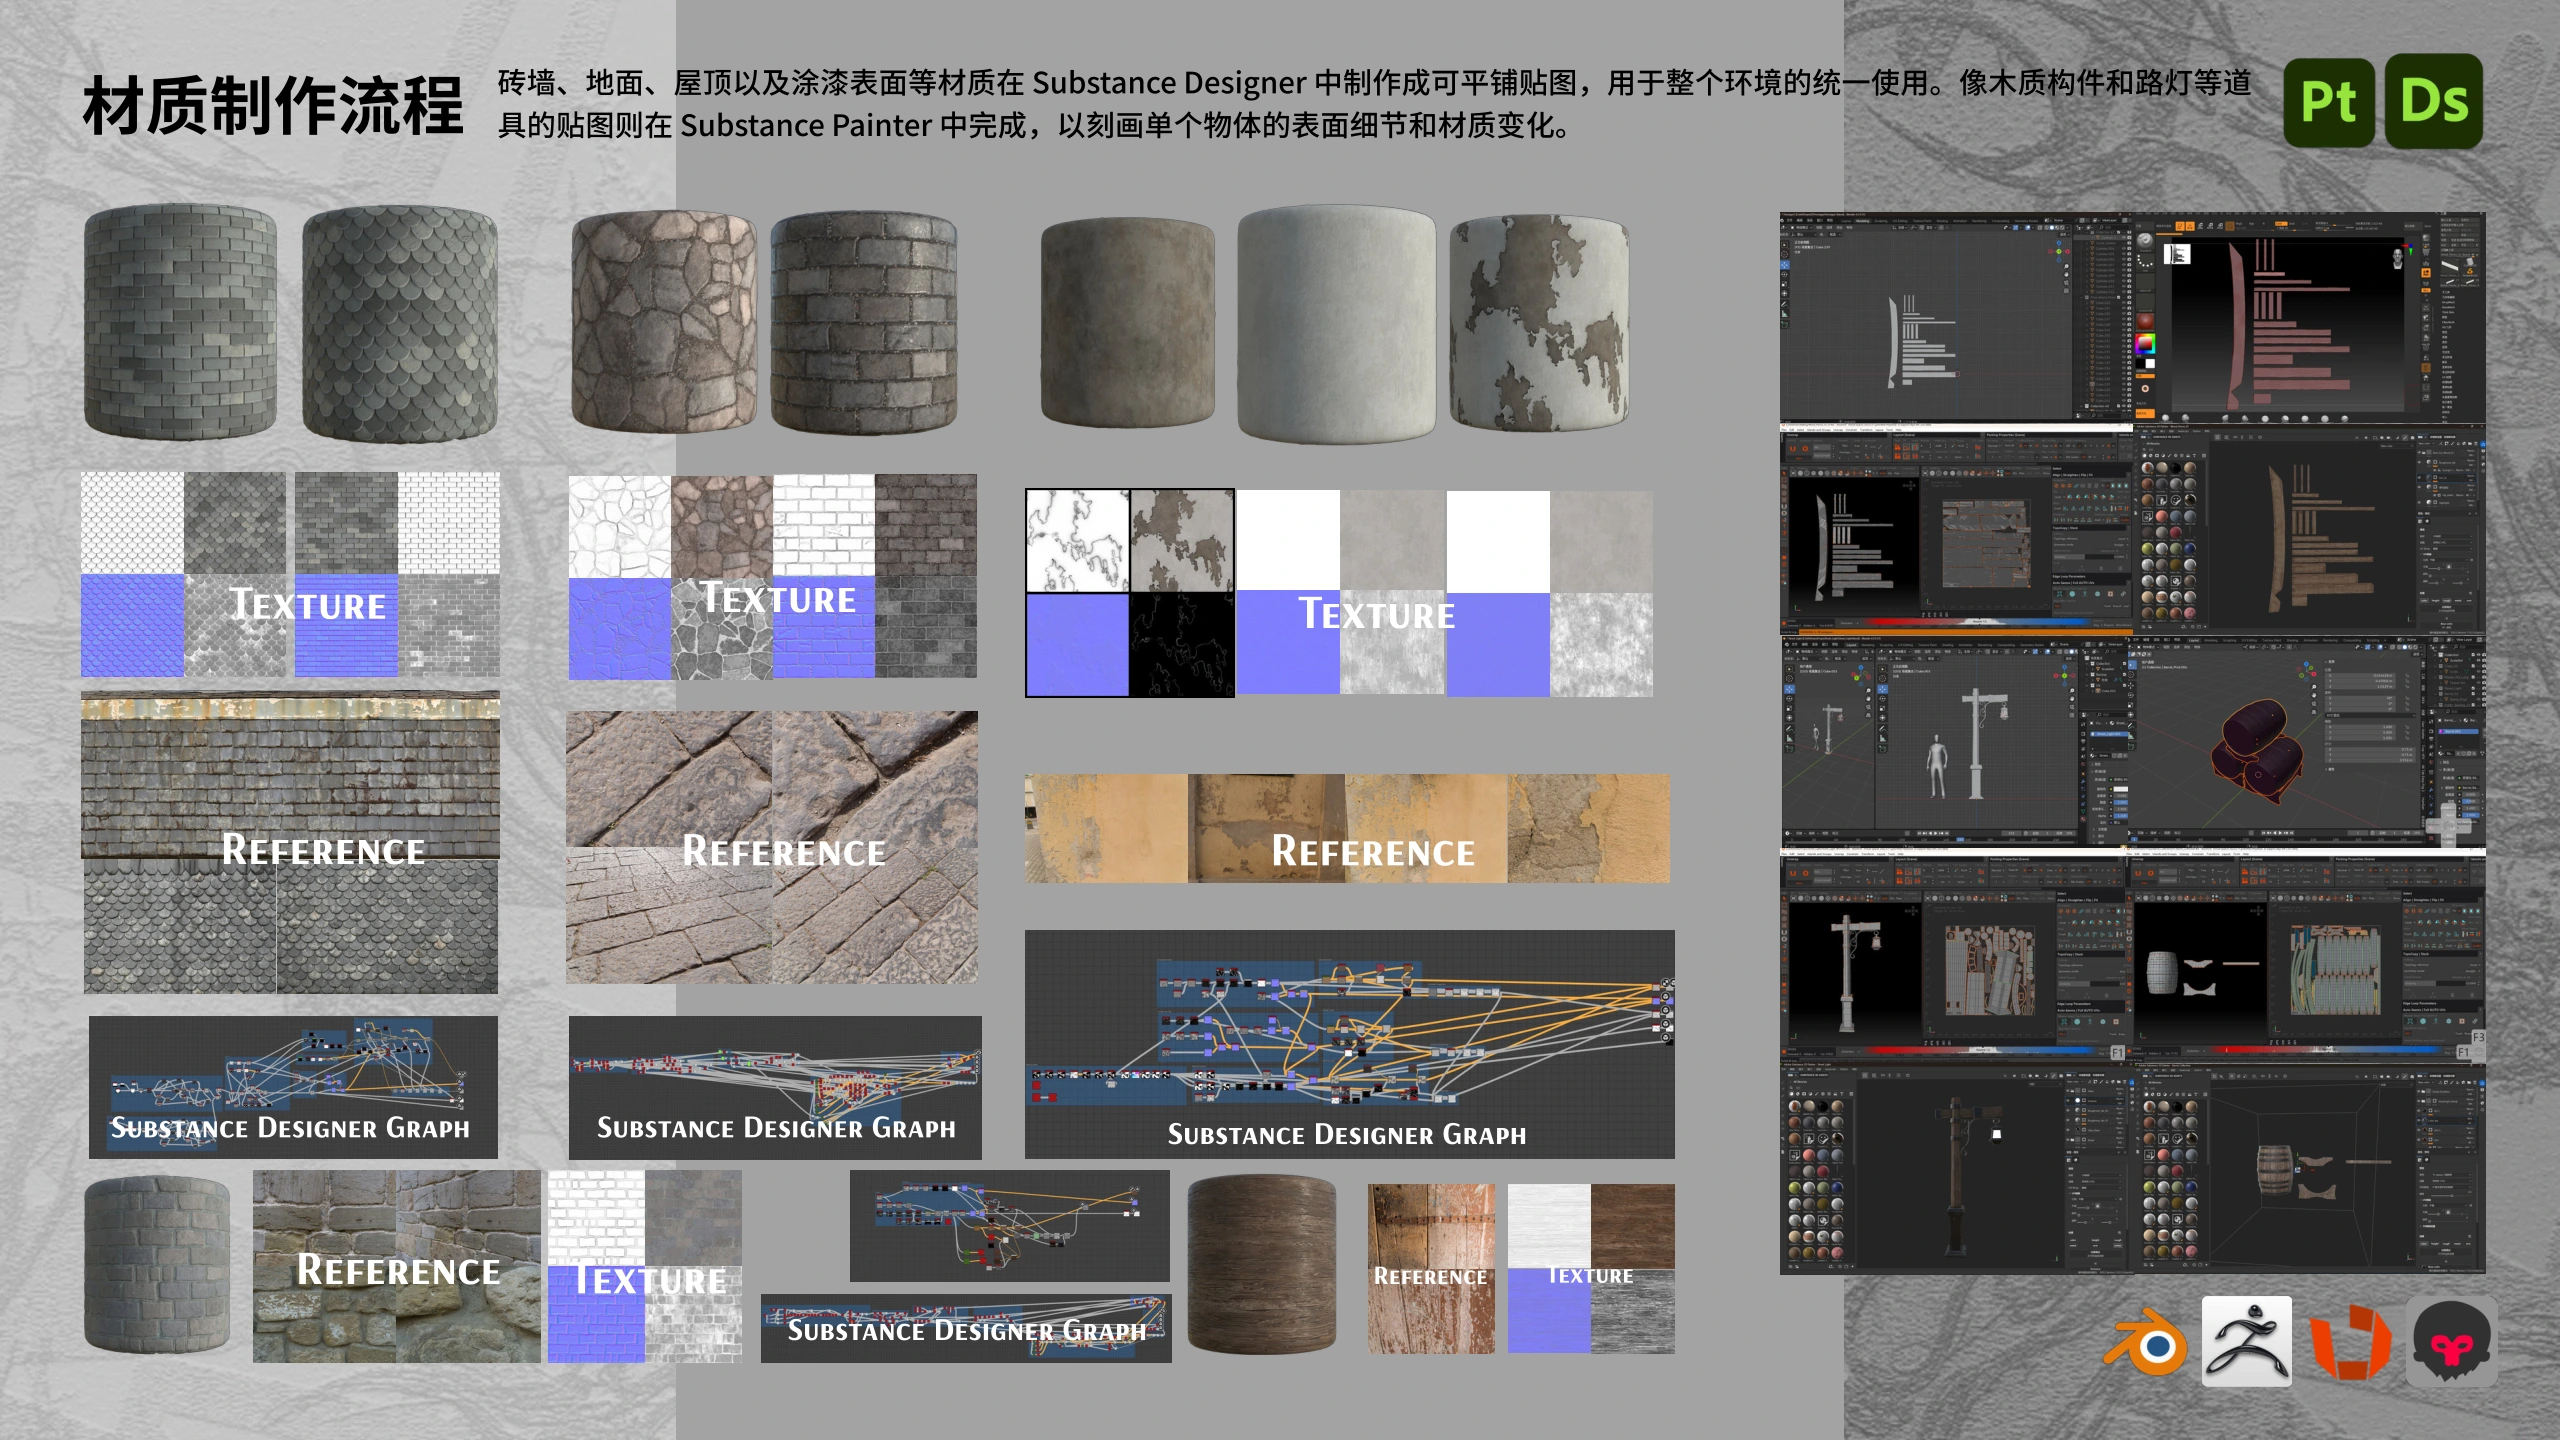
Task: Select the peeling plaster cylinder preview
Action: point(1541,324)
